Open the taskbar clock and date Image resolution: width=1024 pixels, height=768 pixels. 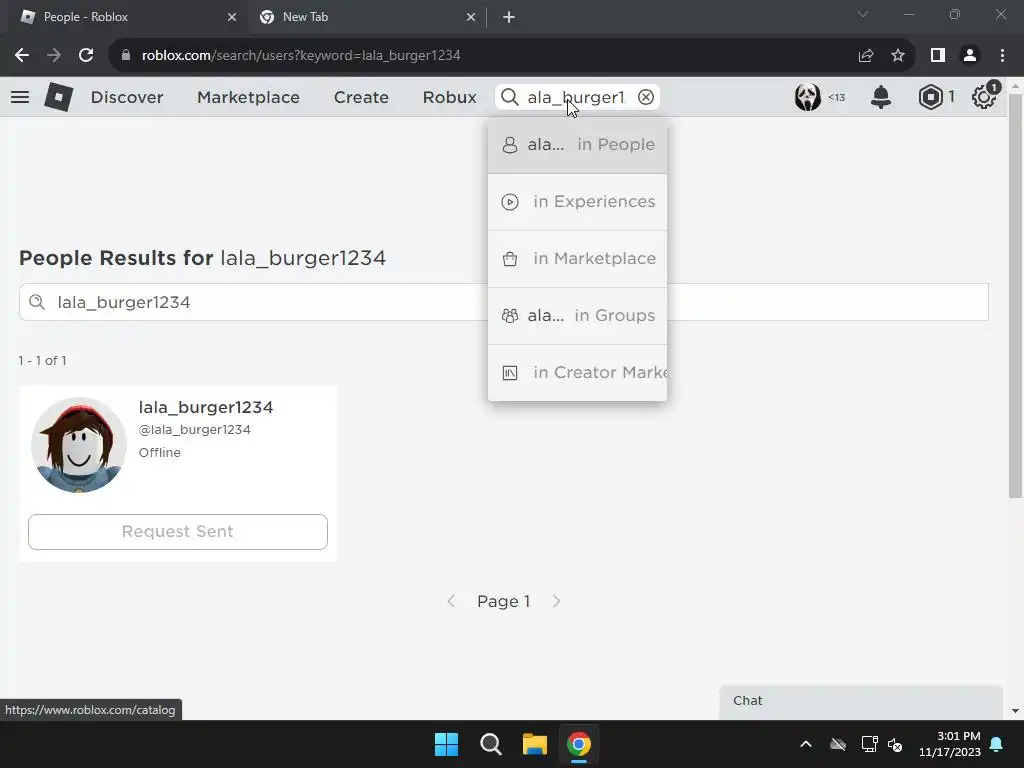[x=950, y=744]
